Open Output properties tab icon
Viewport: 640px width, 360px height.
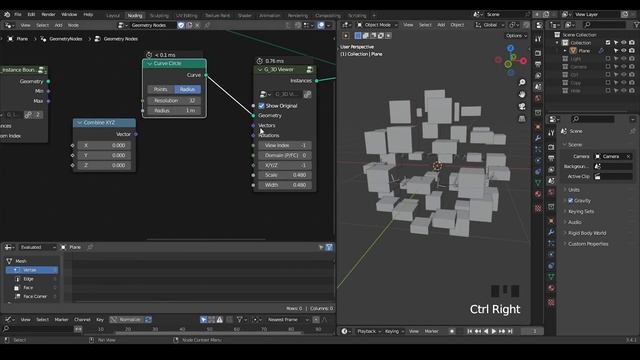(551, 158)
